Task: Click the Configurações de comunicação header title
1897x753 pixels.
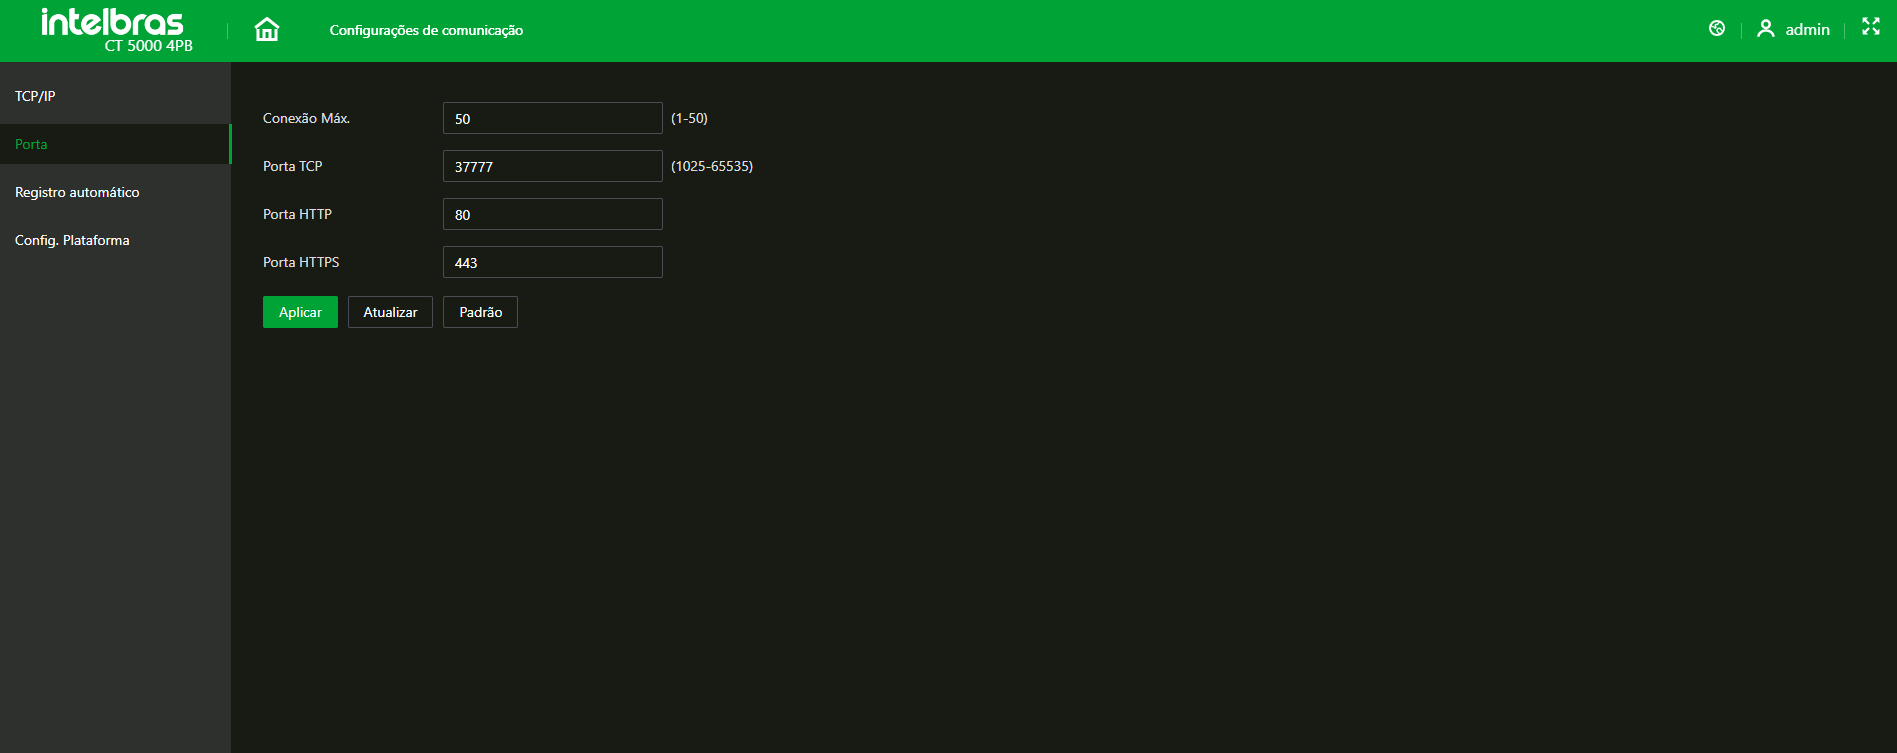Action: [426, 30]
